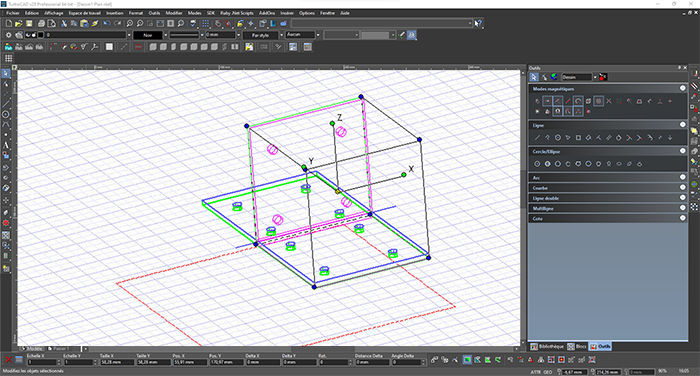Click the Print icon
700x376 pixels.
(41, 23)
